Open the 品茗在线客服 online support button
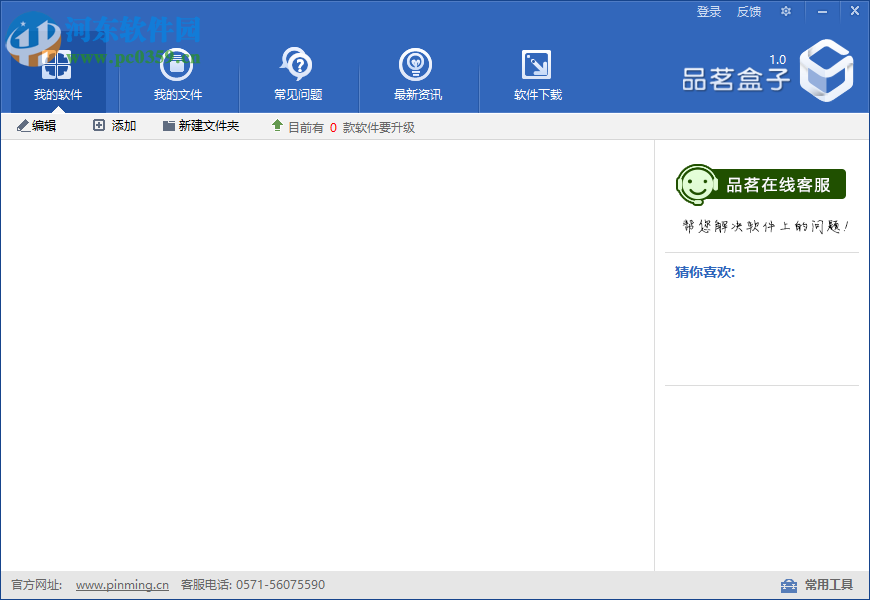The image size is (870, 600). coord(762,184)
